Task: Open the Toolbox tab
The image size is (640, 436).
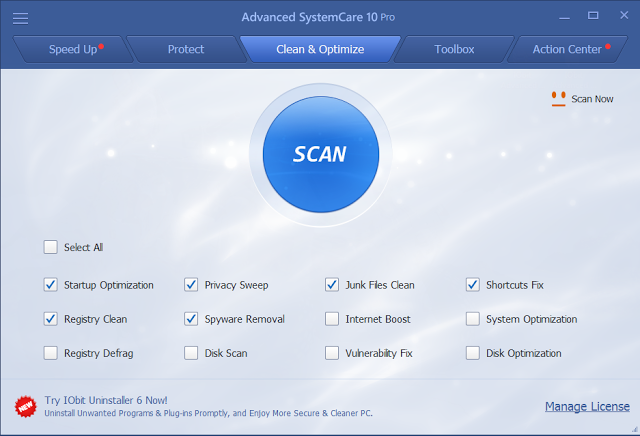Action: point(454,49)
